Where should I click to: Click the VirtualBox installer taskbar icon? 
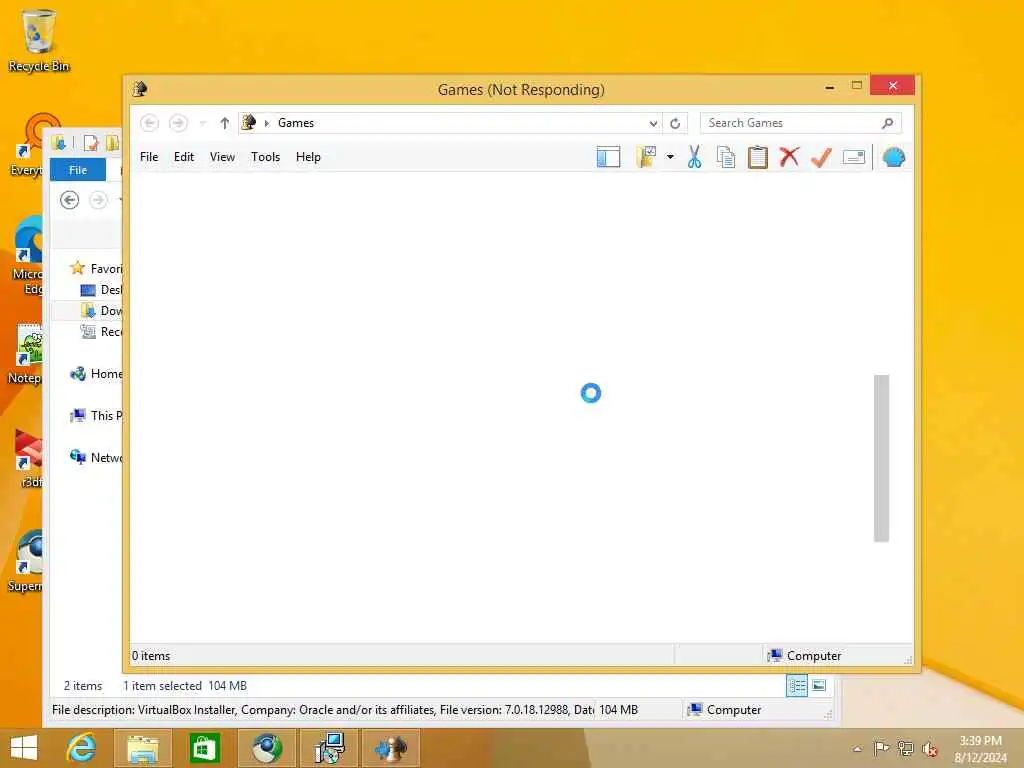(330, 748)
